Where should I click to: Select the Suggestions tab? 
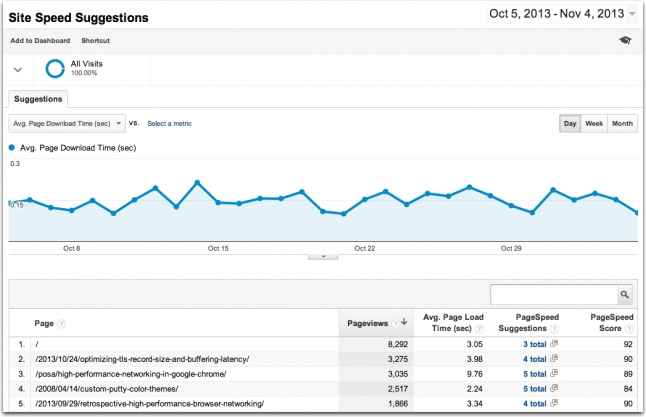click(38, 99)
